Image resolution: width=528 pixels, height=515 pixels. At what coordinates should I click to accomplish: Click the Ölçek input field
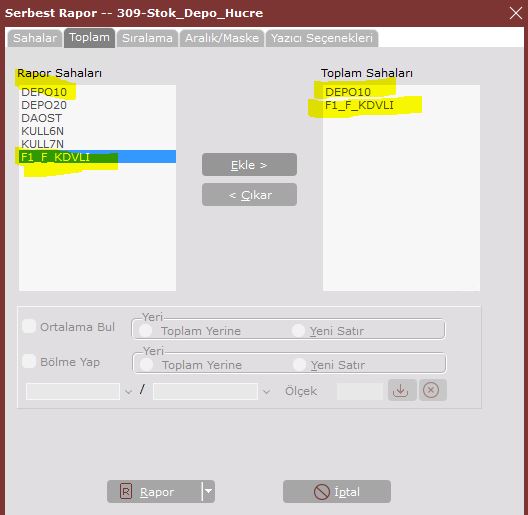(360, 391)
